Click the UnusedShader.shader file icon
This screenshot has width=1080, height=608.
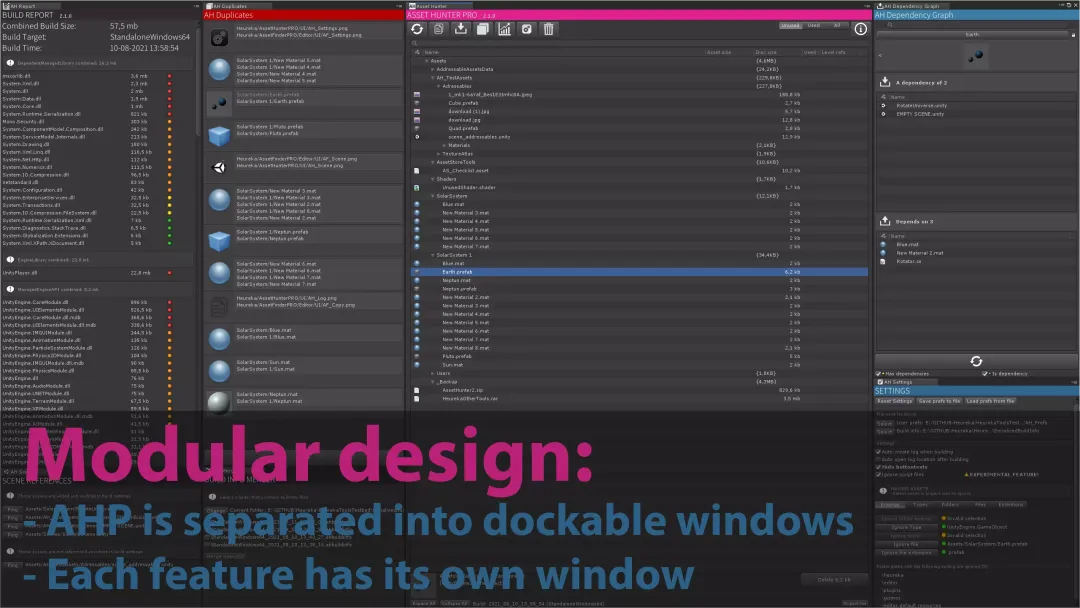tap(417, 187)
